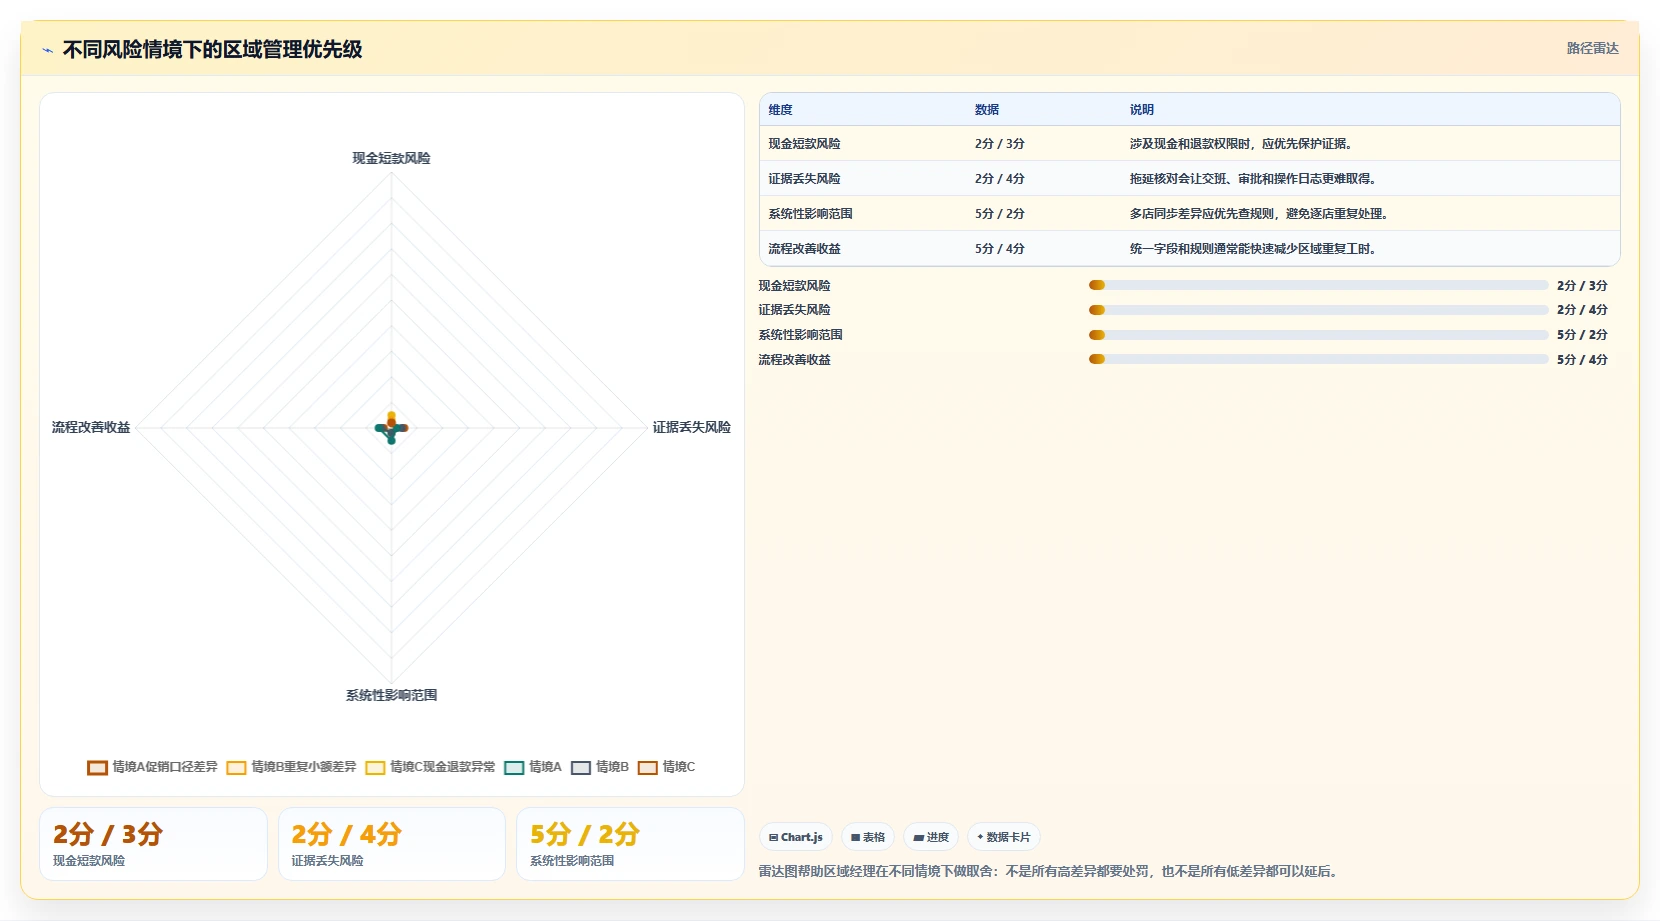Click description starting 拖延核对会让交班

[x=1255, y=179]
